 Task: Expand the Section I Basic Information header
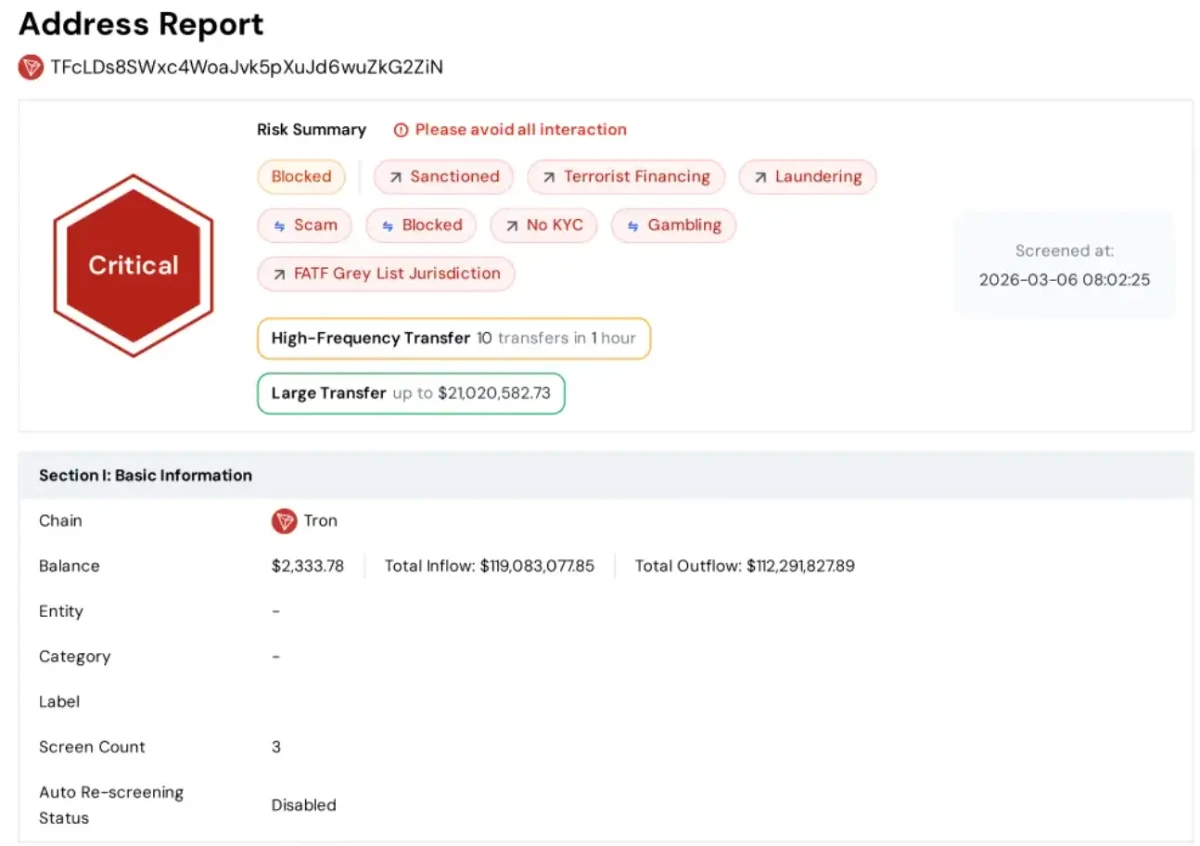[145, 475]
